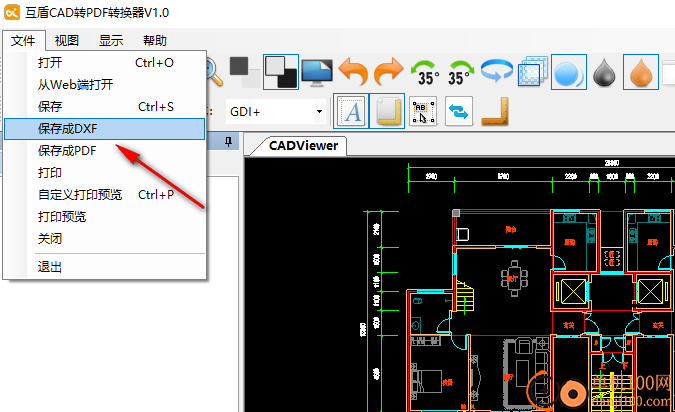Screen dimensions: 675x412
Task: Click the yellow staircase symbol in the floor plan
Action: tap(465, 297)
